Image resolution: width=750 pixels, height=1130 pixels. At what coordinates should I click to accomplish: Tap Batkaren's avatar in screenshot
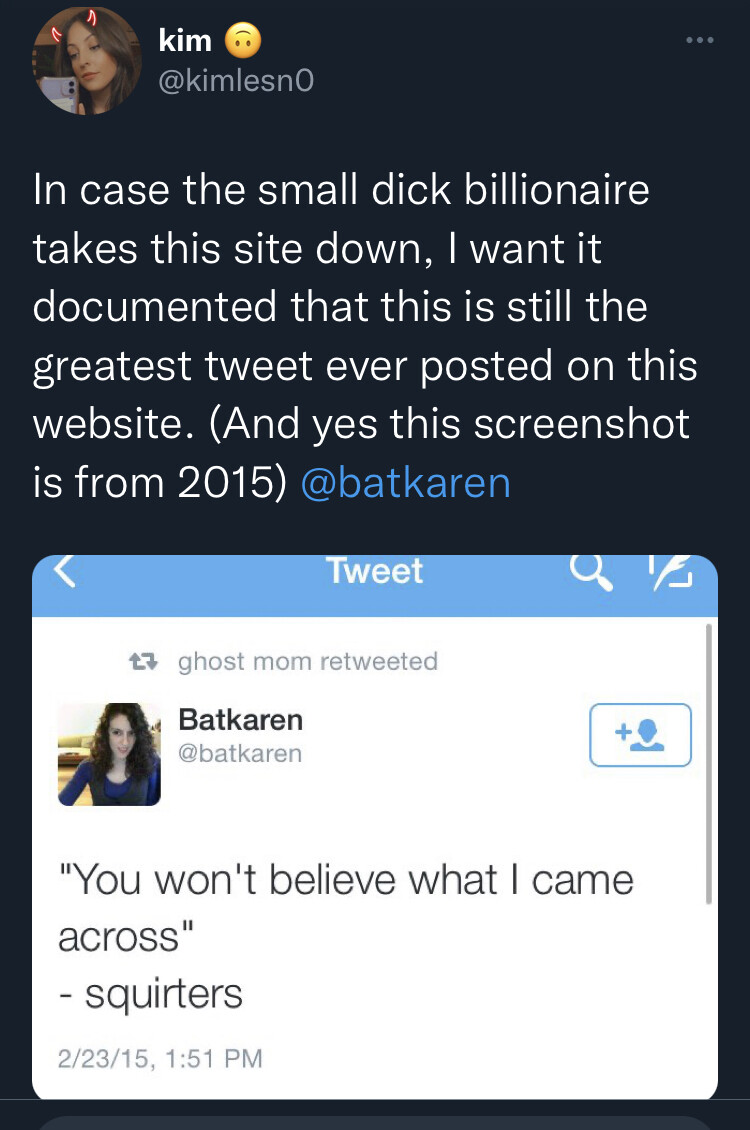click(x=110, y=754)
